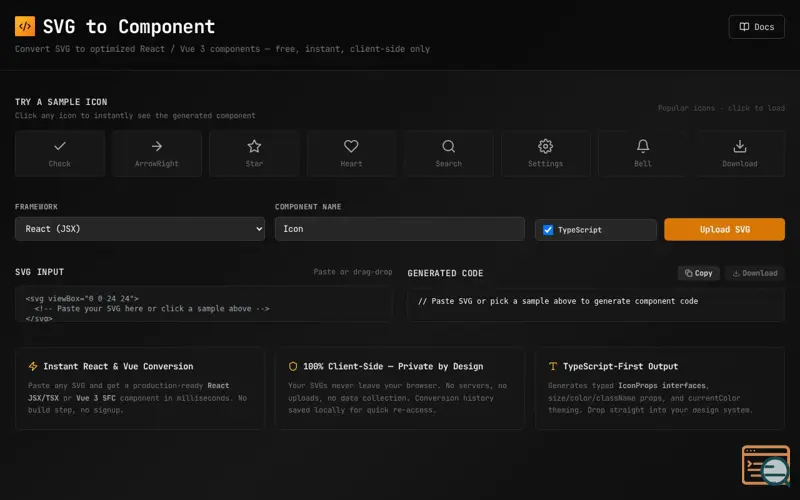Load the Heart sample icon
The width and height of the screenshot is (800, 500).
tap(351, 154)
